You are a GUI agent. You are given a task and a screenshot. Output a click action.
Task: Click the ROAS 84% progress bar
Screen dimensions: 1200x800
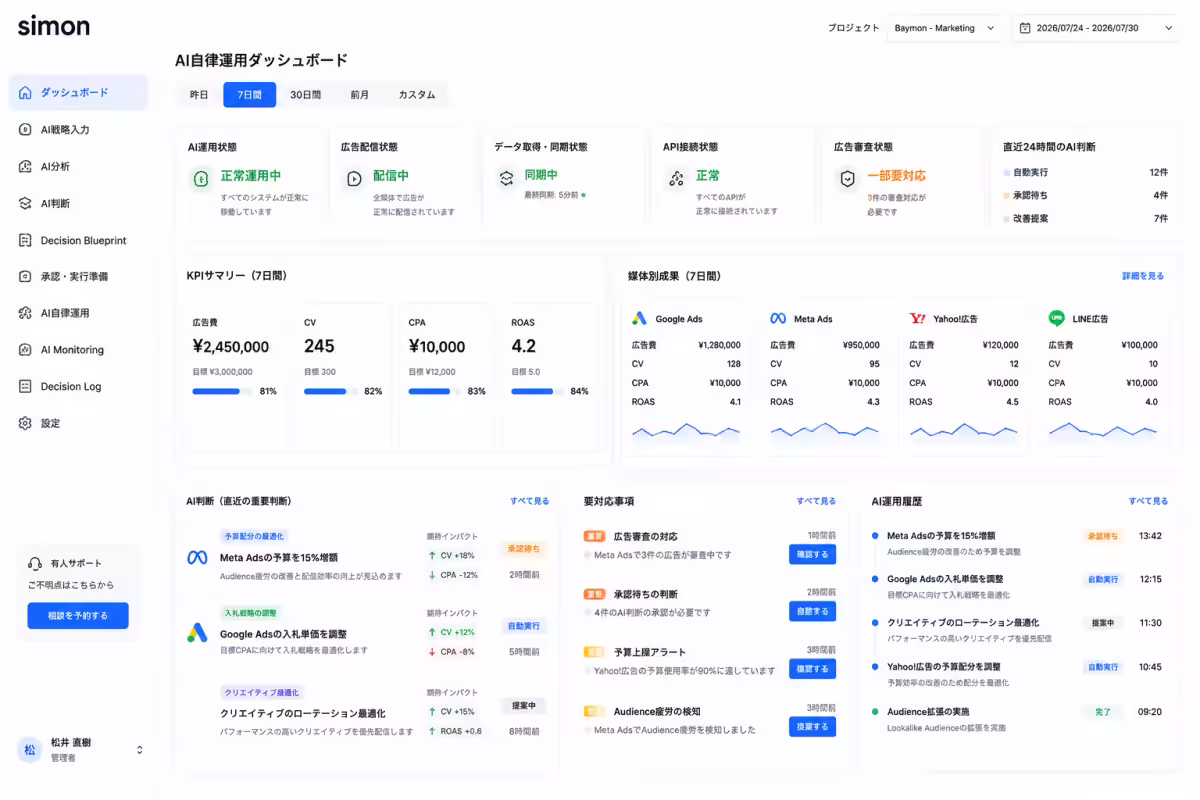537,392
